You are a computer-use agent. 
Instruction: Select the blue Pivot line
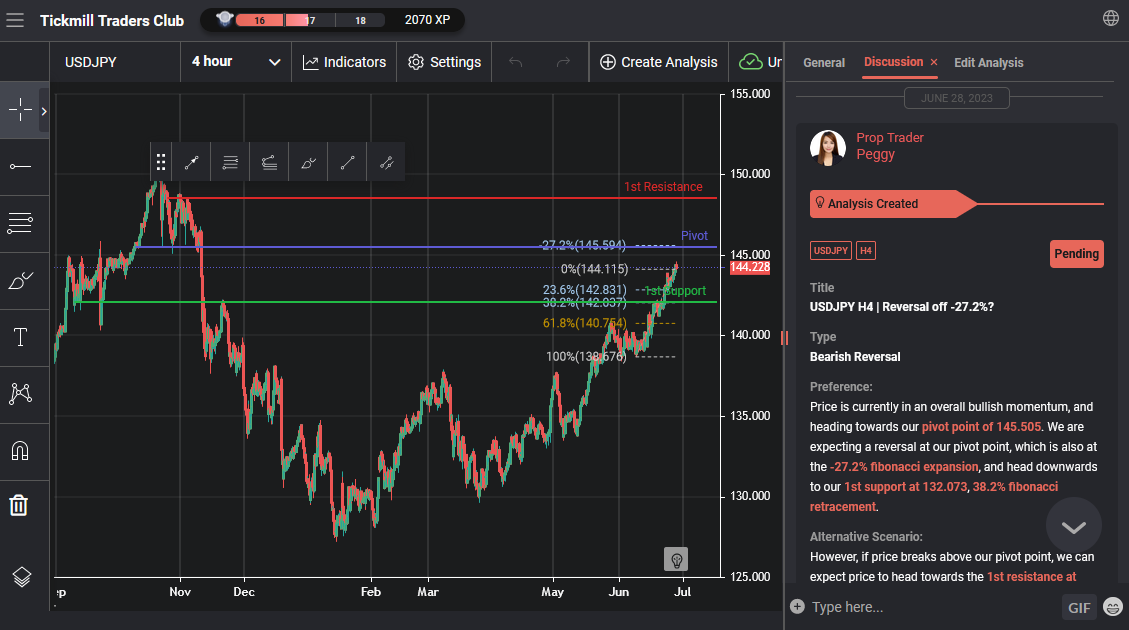[425, 247]
